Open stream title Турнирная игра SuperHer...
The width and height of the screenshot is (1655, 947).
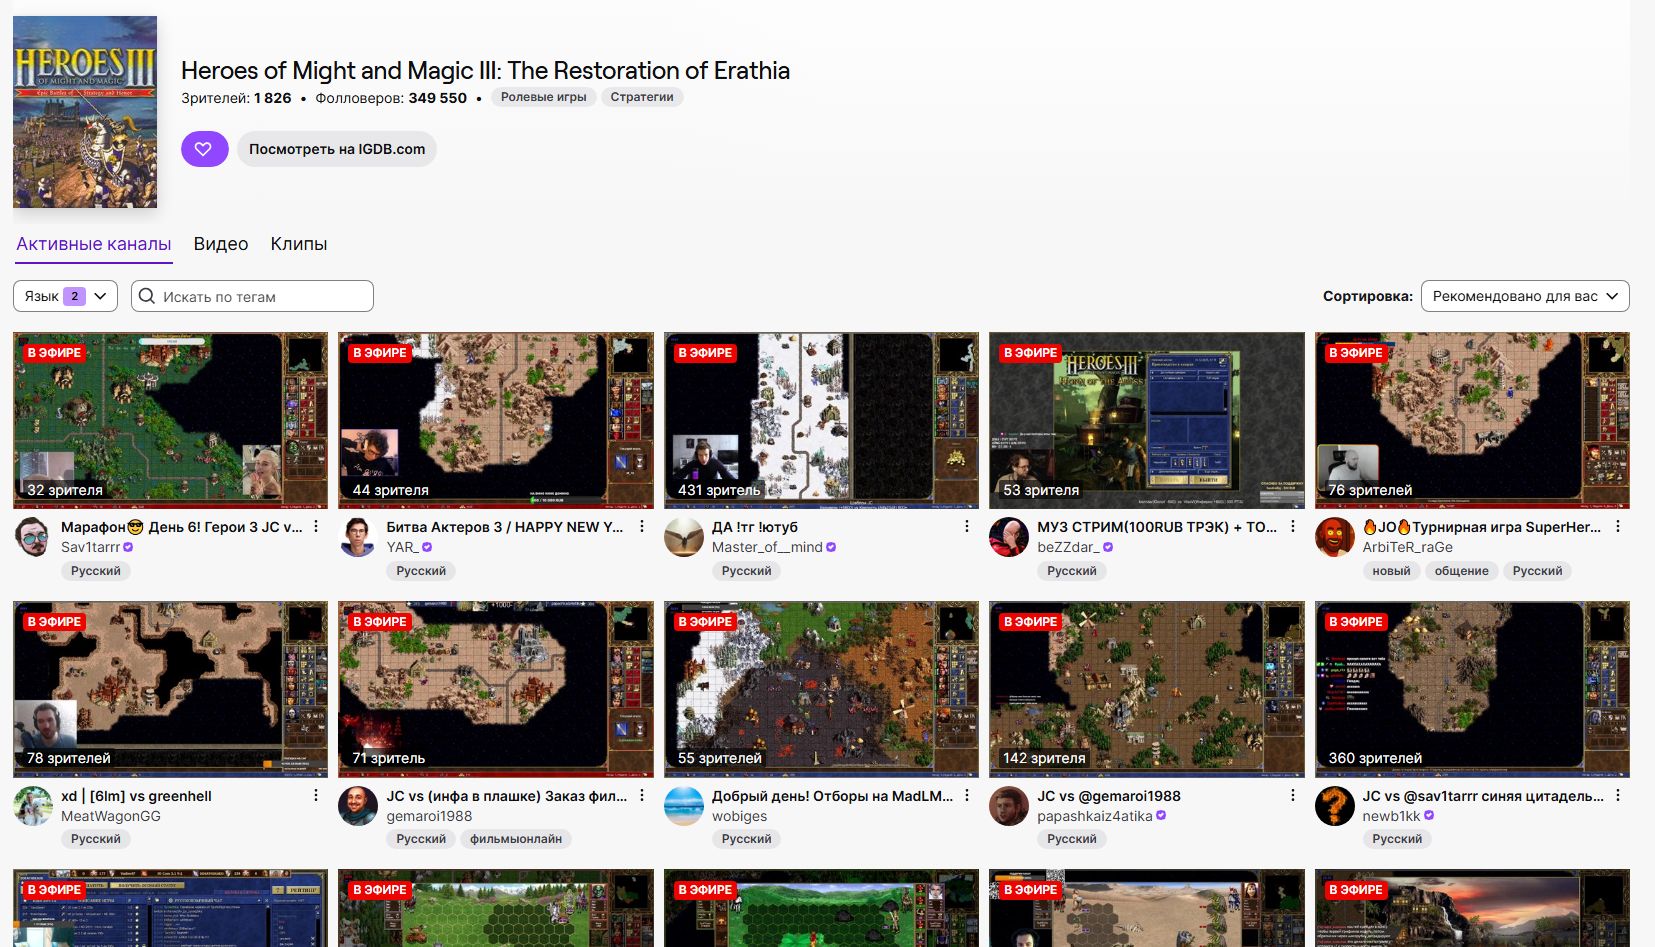[1482, 527]
